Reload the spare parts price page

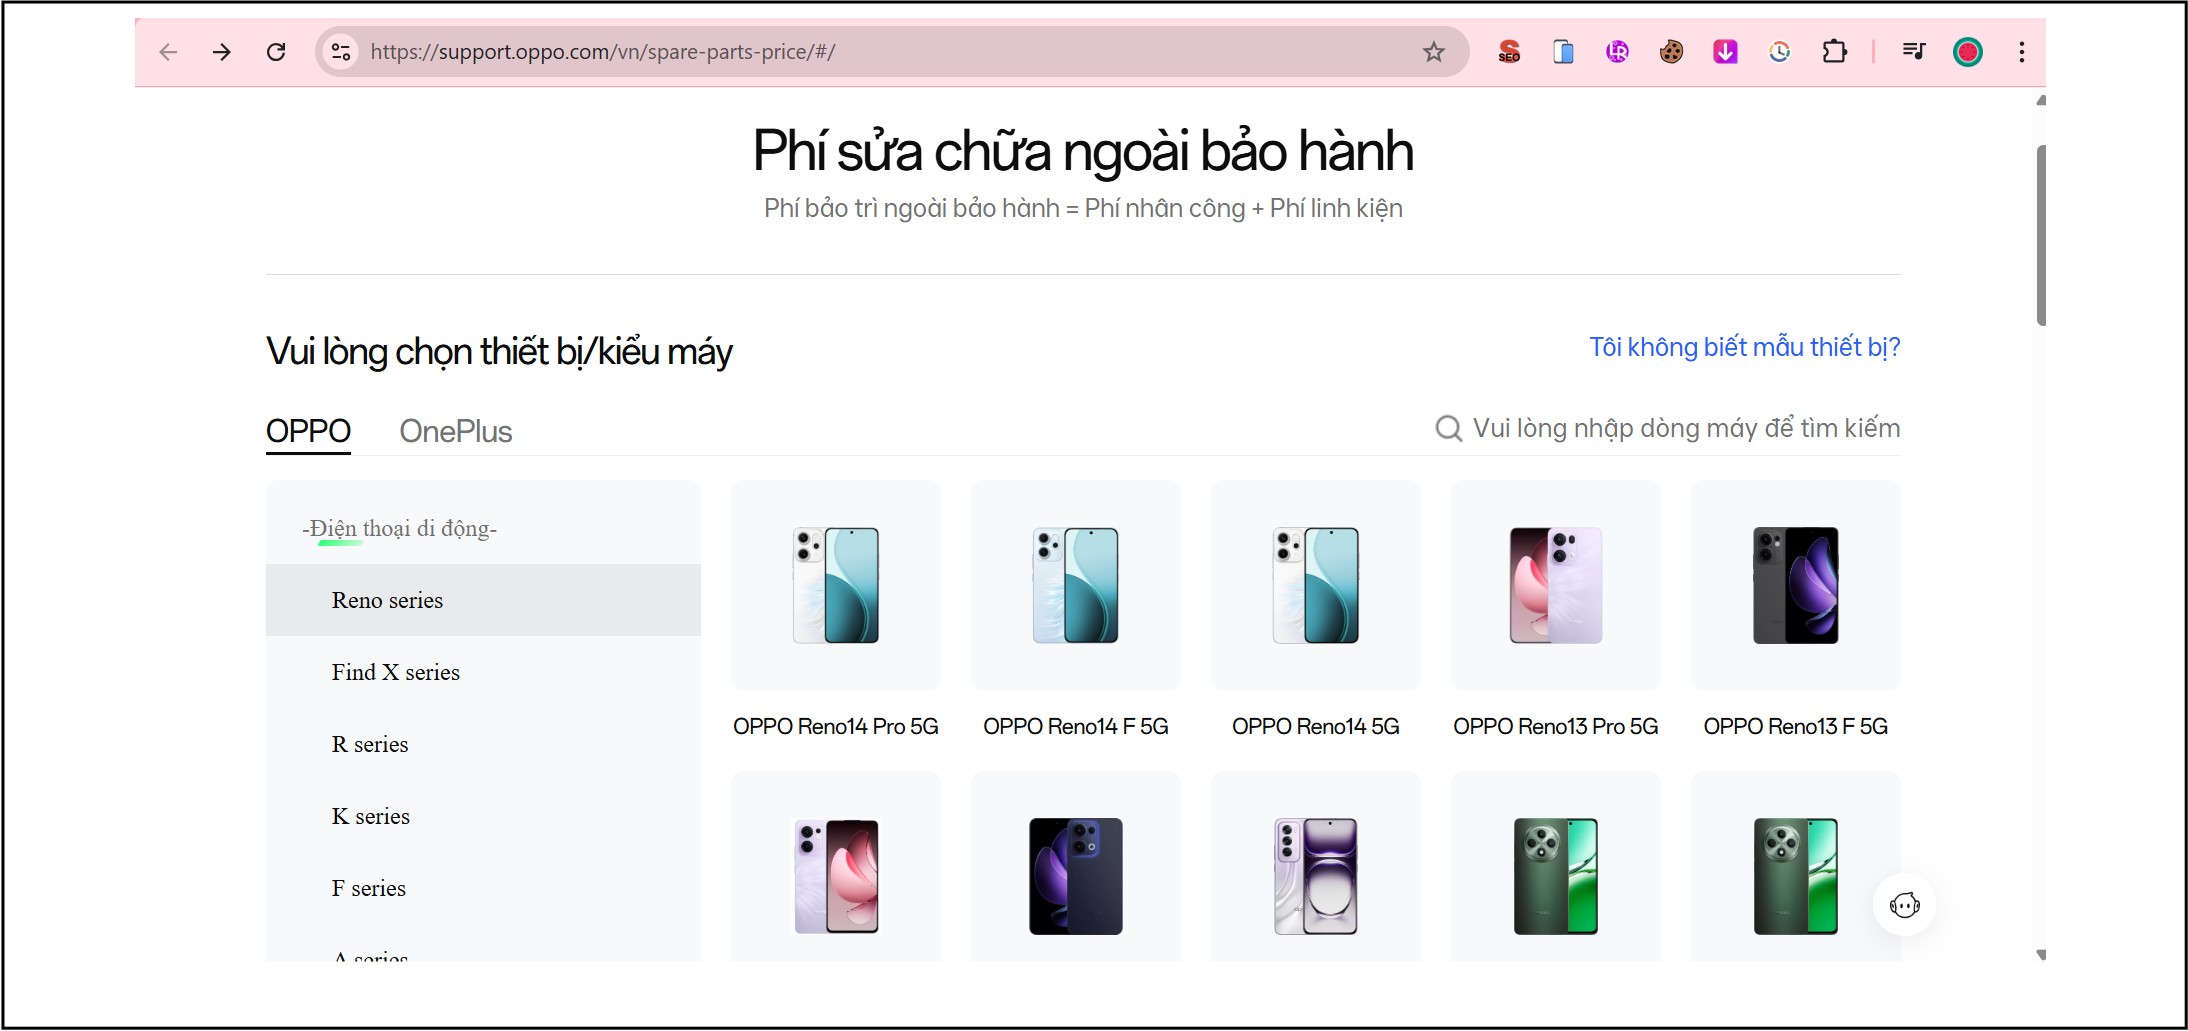278,51
